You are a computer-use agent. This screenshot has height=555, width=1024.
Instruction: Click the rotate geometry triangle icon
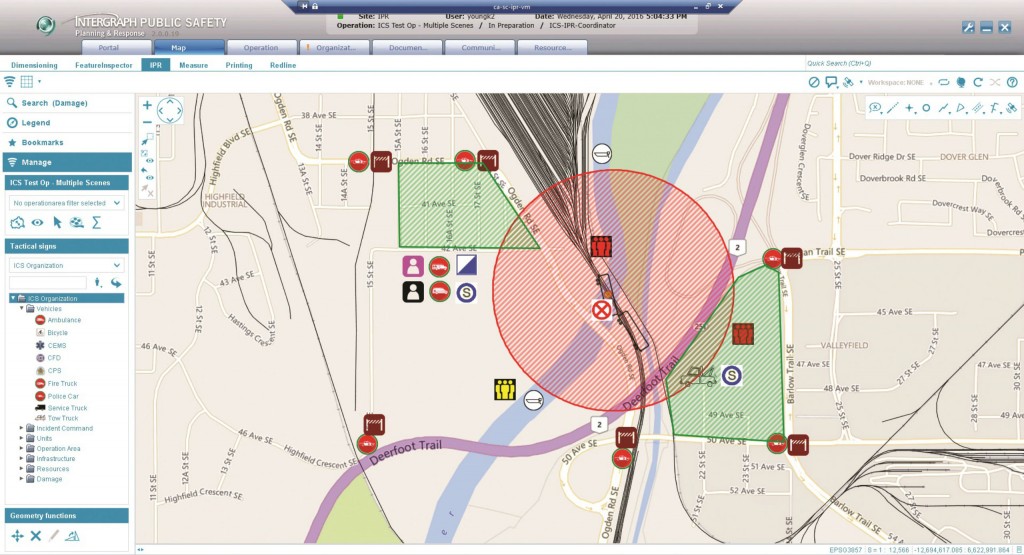(72, 536)
